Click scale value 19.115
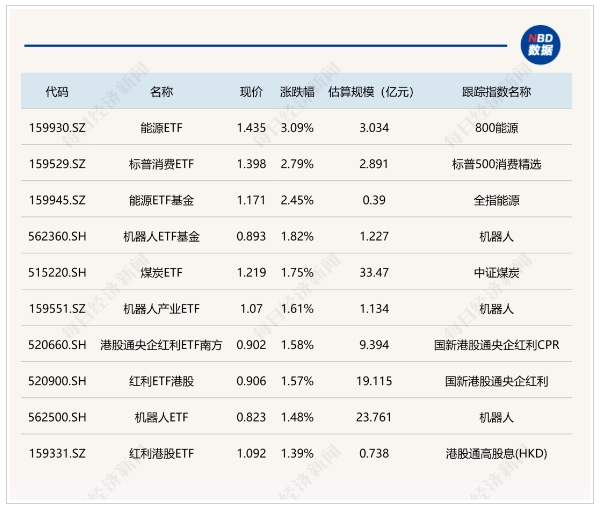Viewport: 602px width, 509px height. click(x=374, y=381)
